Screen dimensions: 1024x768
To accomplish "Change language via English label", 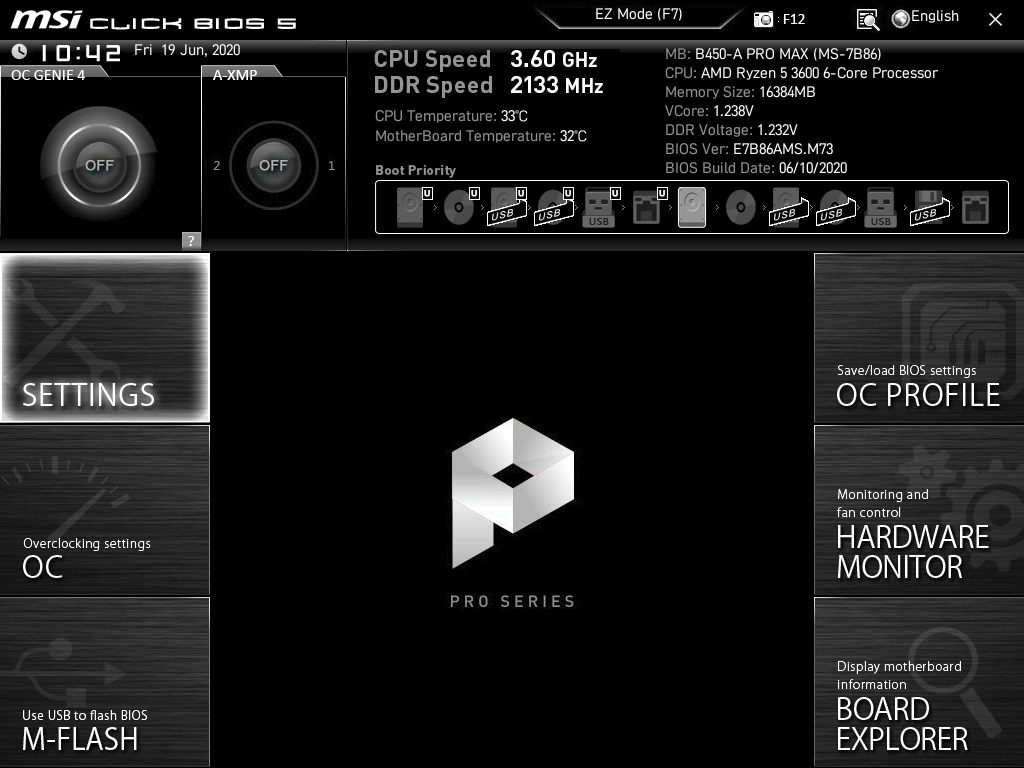I will (935, 16).
